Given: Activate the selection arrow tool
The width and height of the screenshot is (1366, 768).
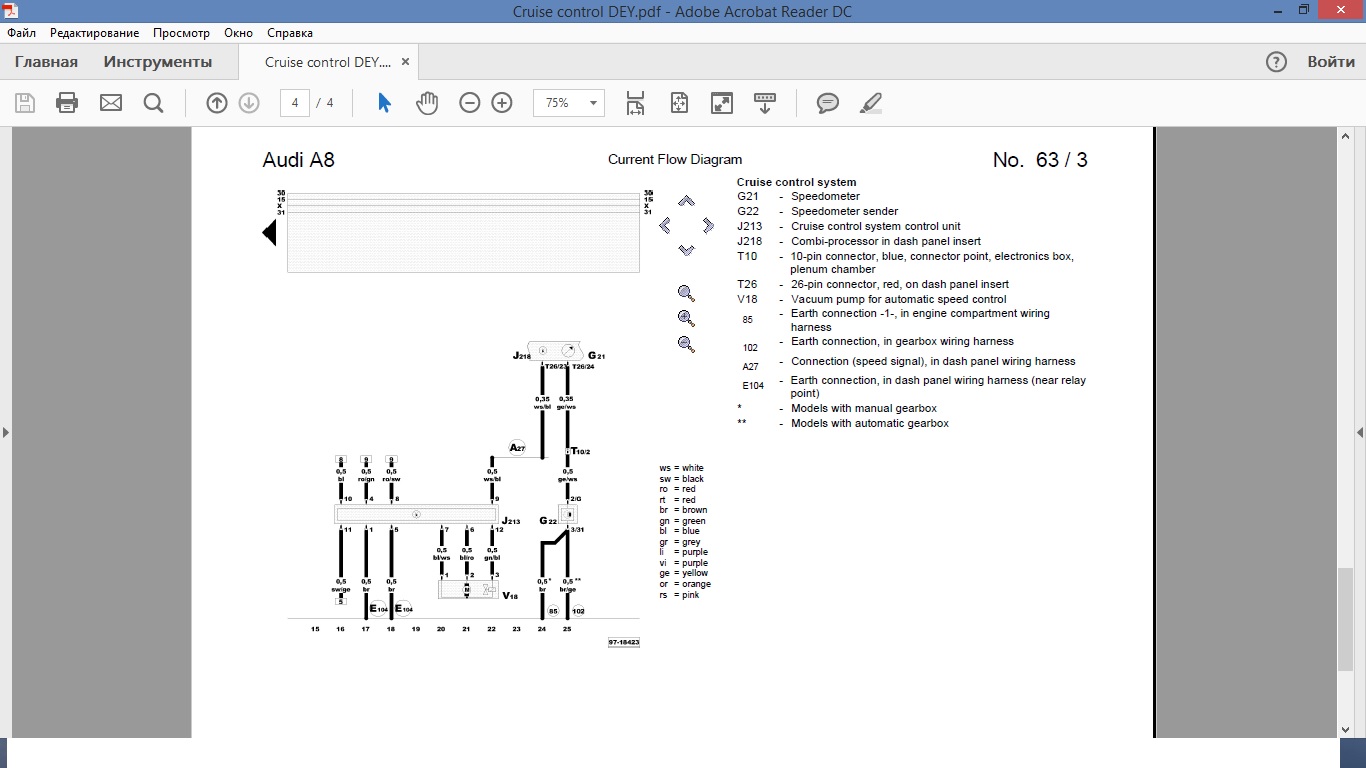Looking at the screenshot, I should pyautogui.click(x=384, y=103).
